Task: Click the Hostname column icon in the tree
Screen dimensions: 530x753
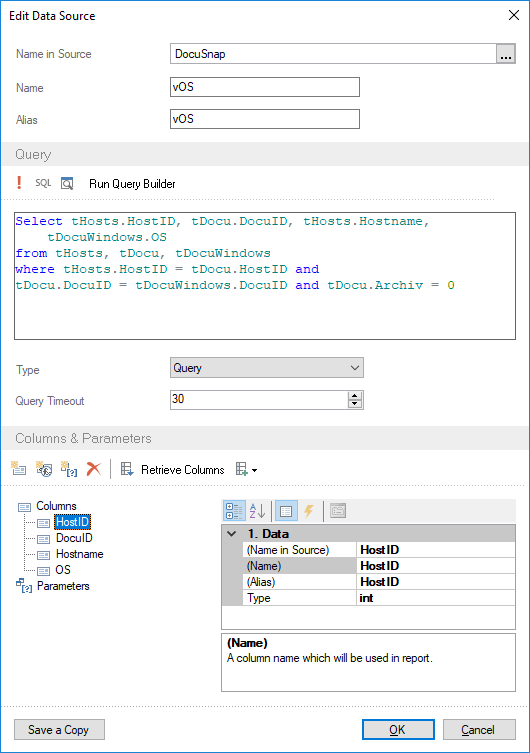Action: coord(44,555)
